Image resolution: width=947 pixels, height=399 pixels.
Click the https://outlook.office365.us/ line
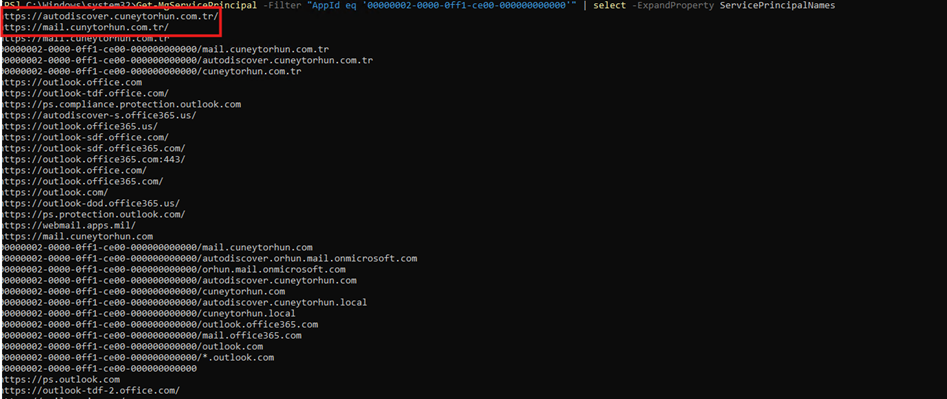click(x=79, y=126)
